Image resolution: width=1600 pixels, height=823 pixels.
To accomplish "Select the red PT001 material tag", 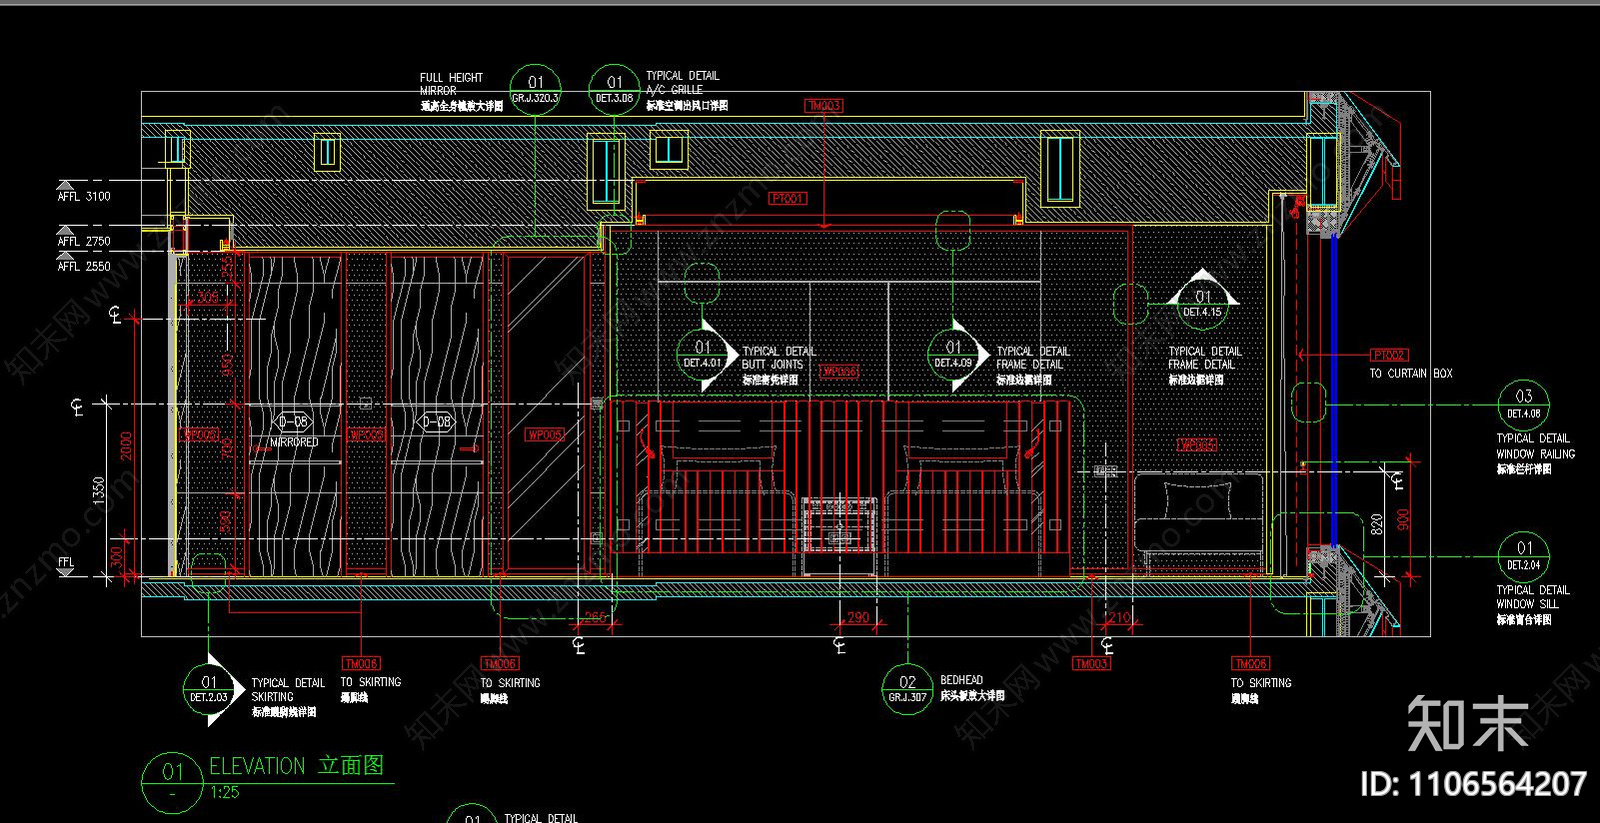I will point(788,198).
